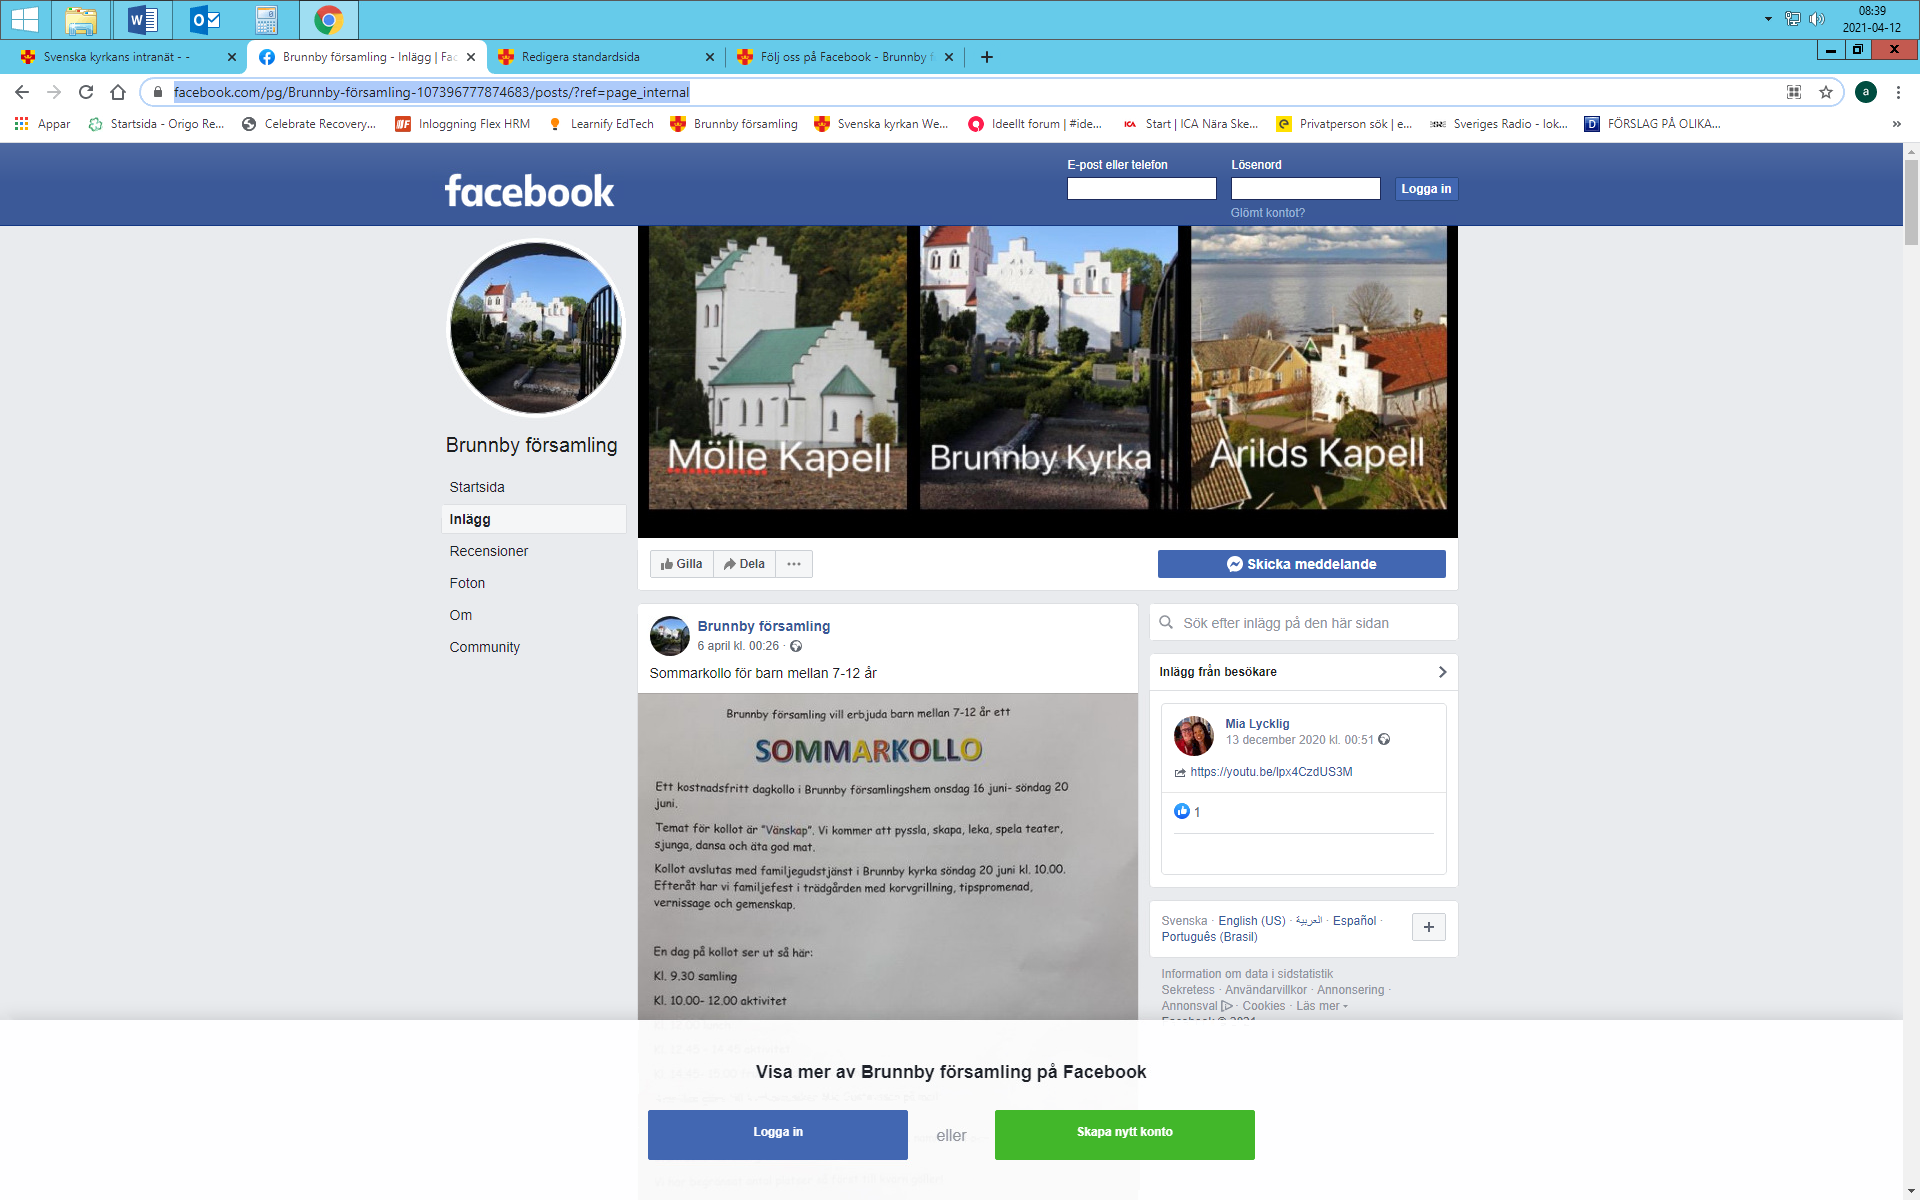Image resolution: width=1920 pixels, height=1200 pixels.
Task: Click the Gilla thumbs-up button
Action: (x=682, y=564)
